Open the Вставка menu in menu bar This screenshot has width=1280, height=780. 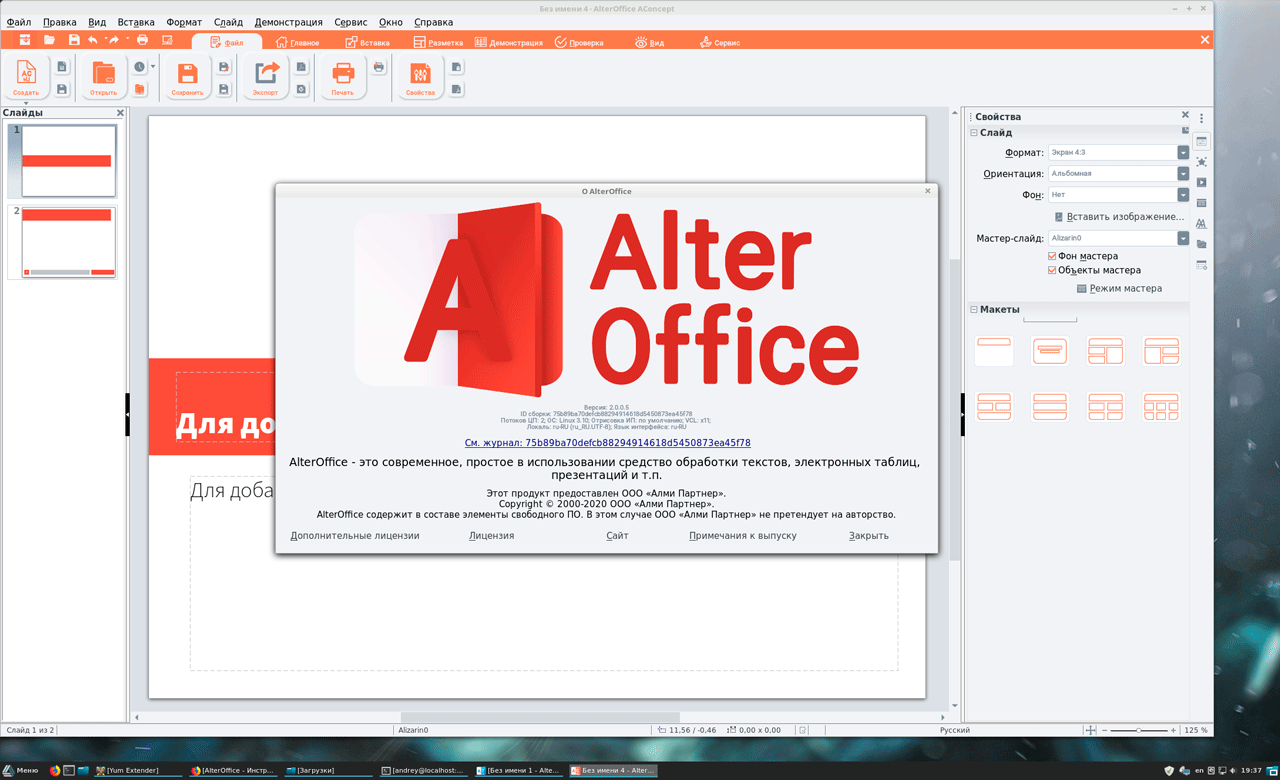point(136,22)
